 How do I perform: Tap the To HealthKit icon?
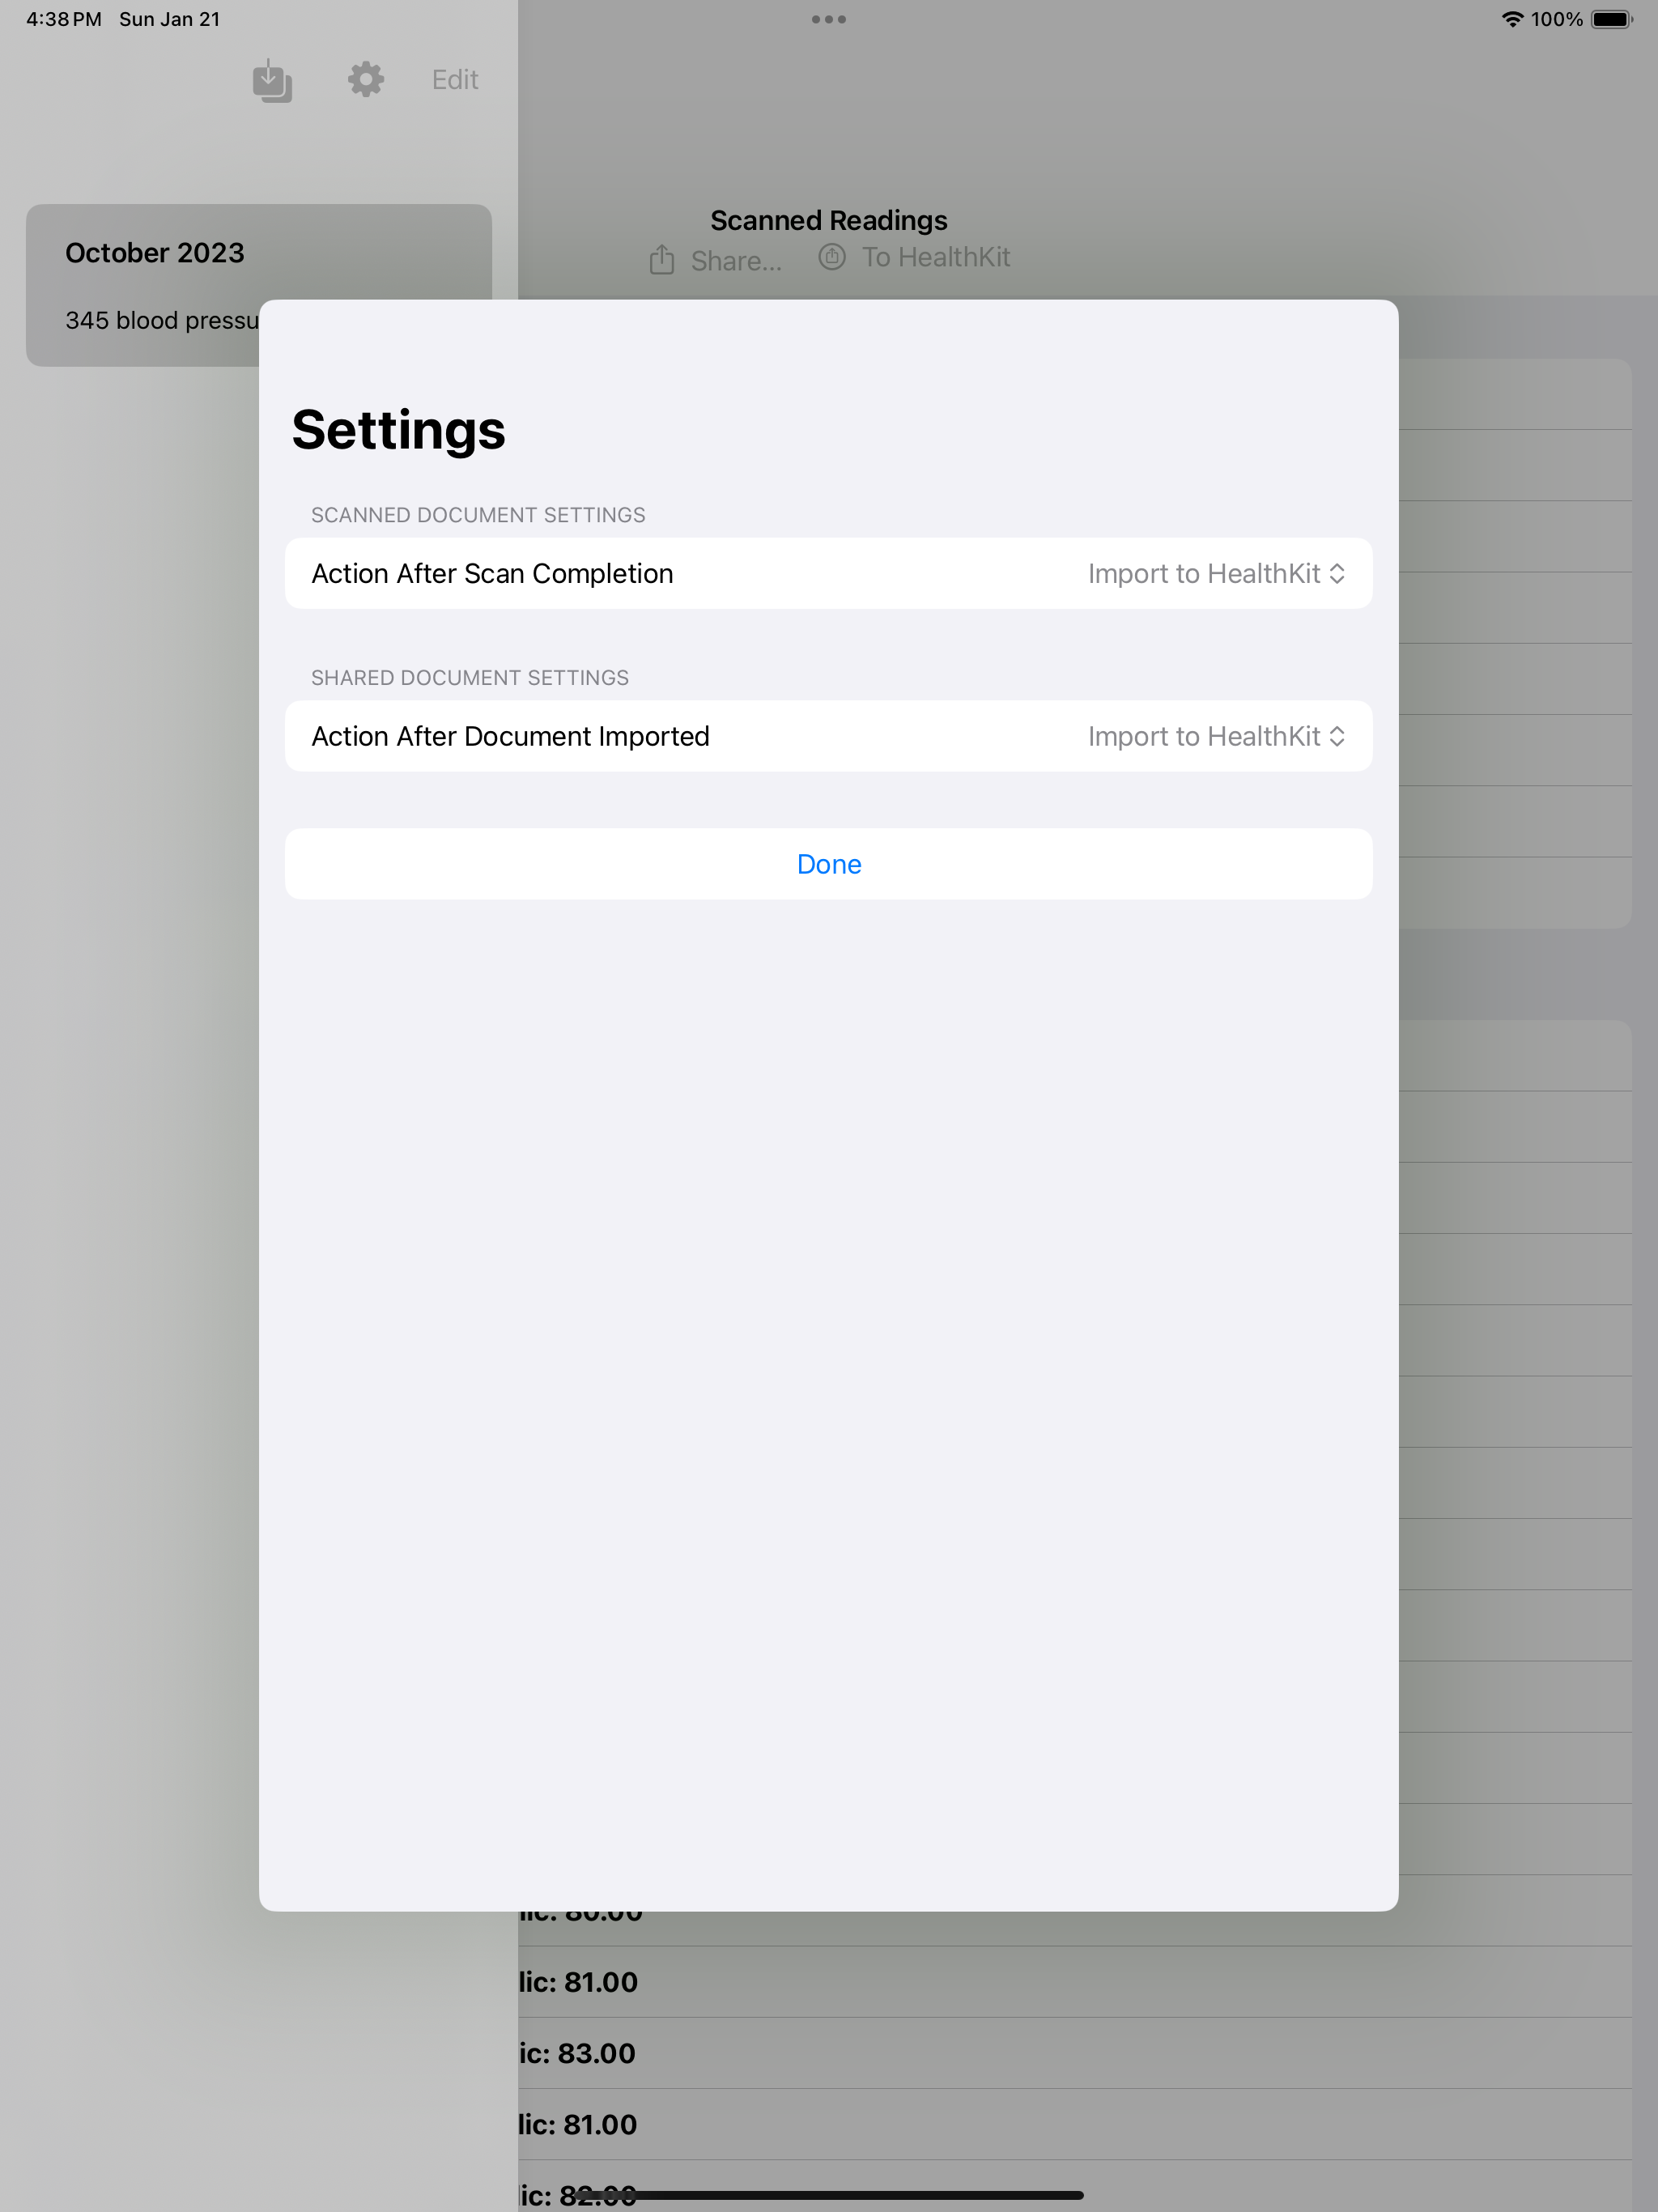coord(832,257)
